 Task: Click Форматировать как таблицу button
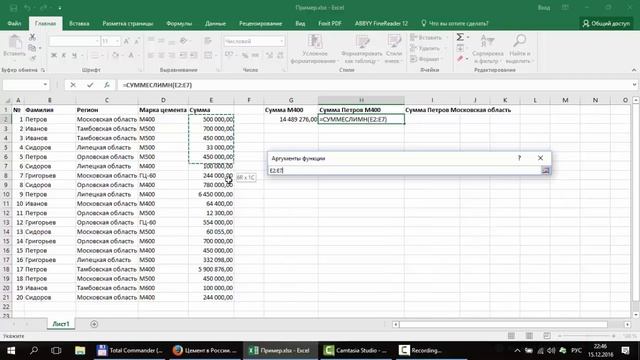361,49
